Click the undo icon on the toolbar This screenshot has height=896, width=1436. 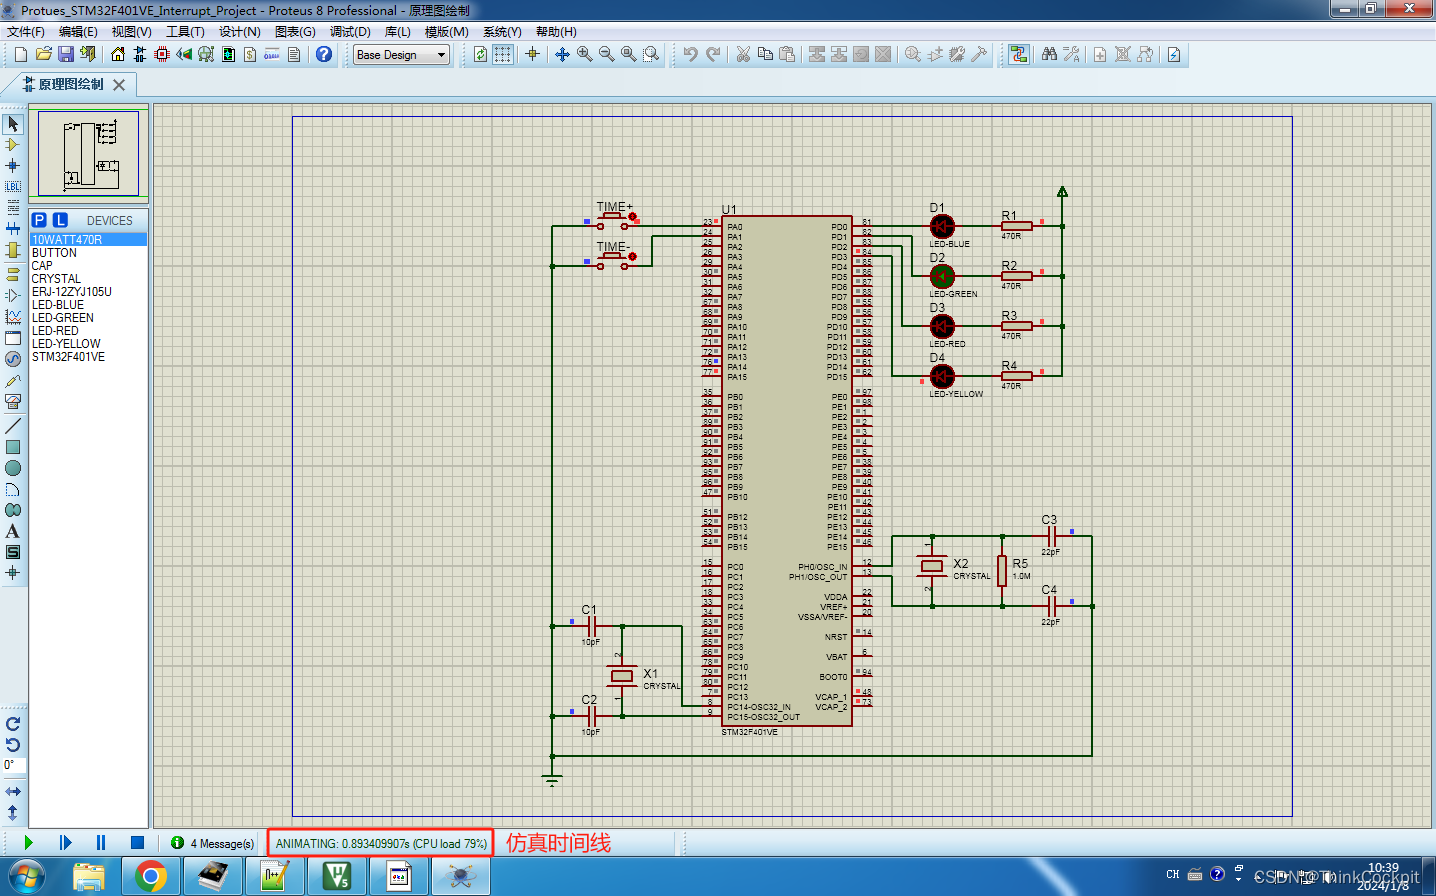pyautogui.click(x=693, y=54)
